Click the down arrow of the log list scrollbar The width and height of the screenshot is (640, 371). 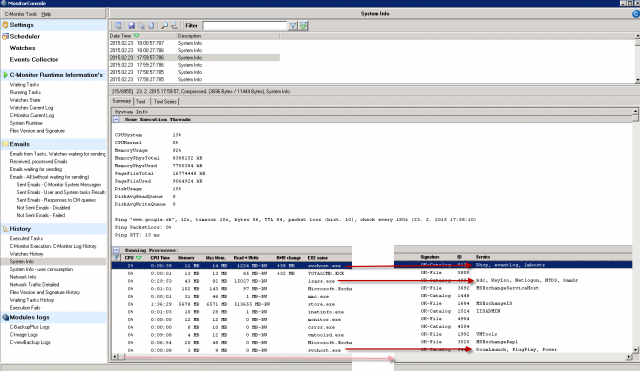coord(637,80)
